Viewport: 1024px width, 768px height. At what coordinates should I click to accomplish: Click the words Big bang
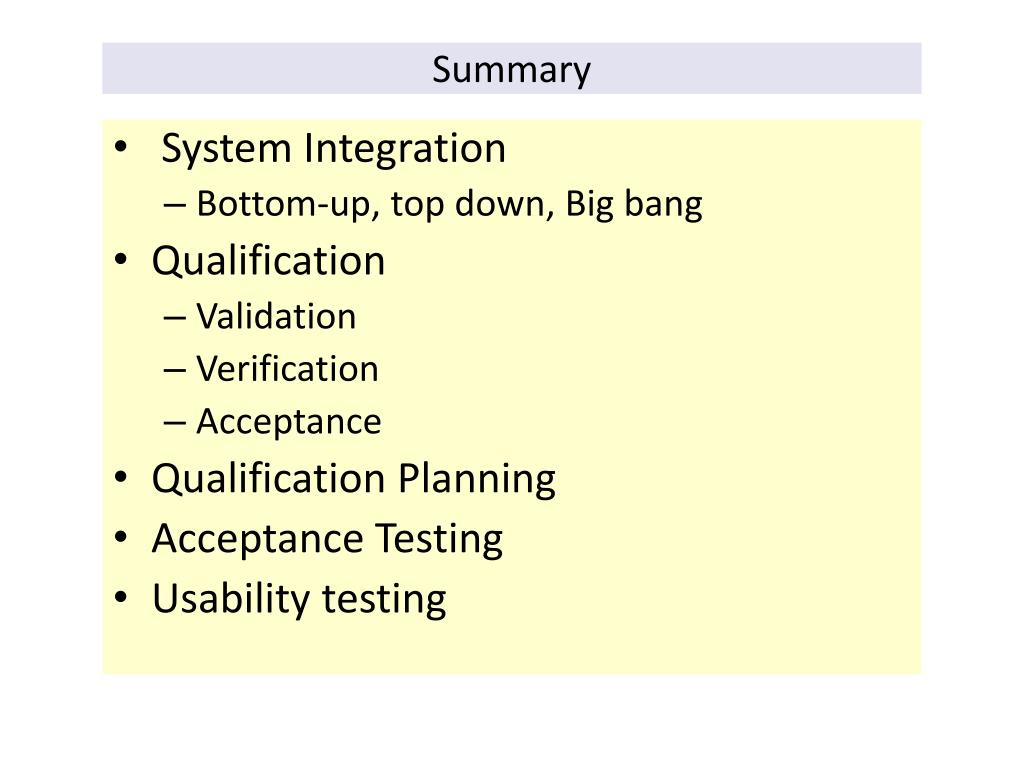pos(634,204)
